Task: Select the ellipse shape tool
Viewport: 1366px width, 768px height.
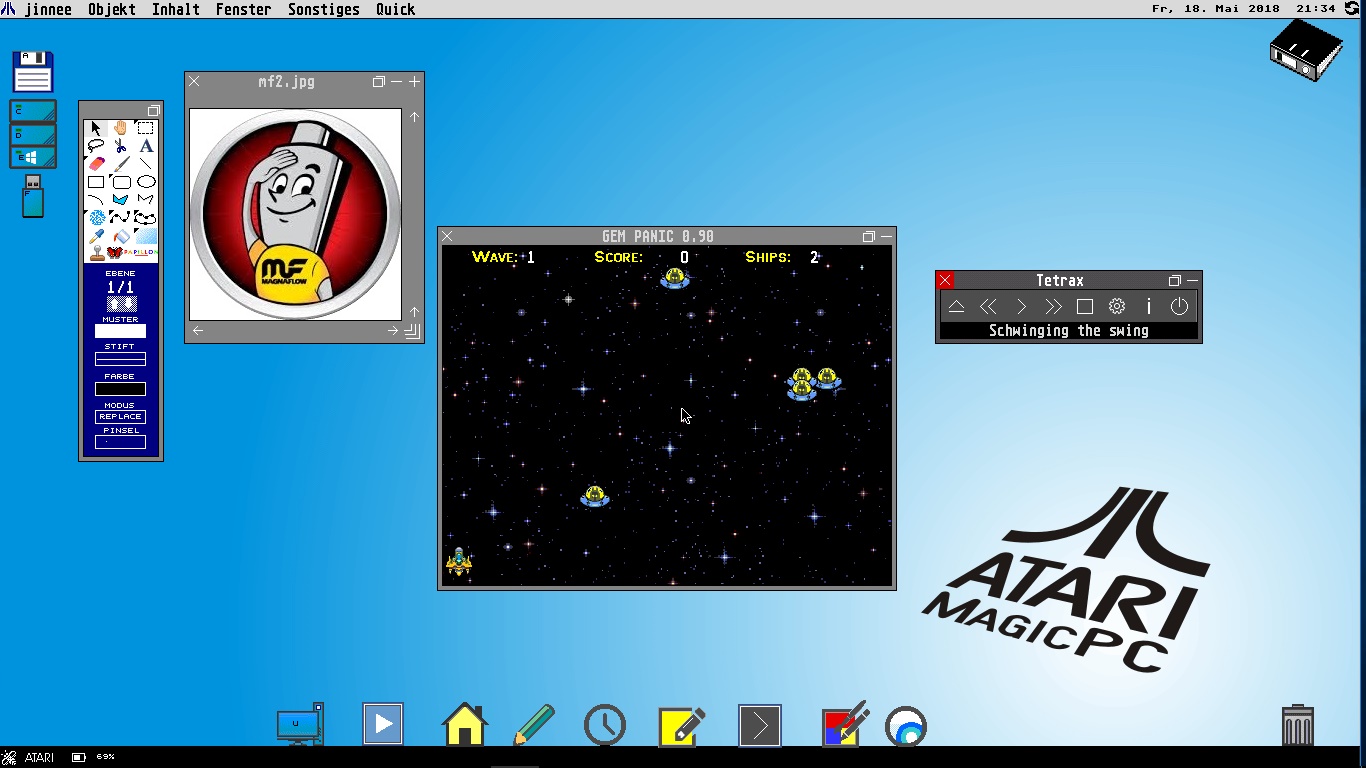Action: click(146, 182)
